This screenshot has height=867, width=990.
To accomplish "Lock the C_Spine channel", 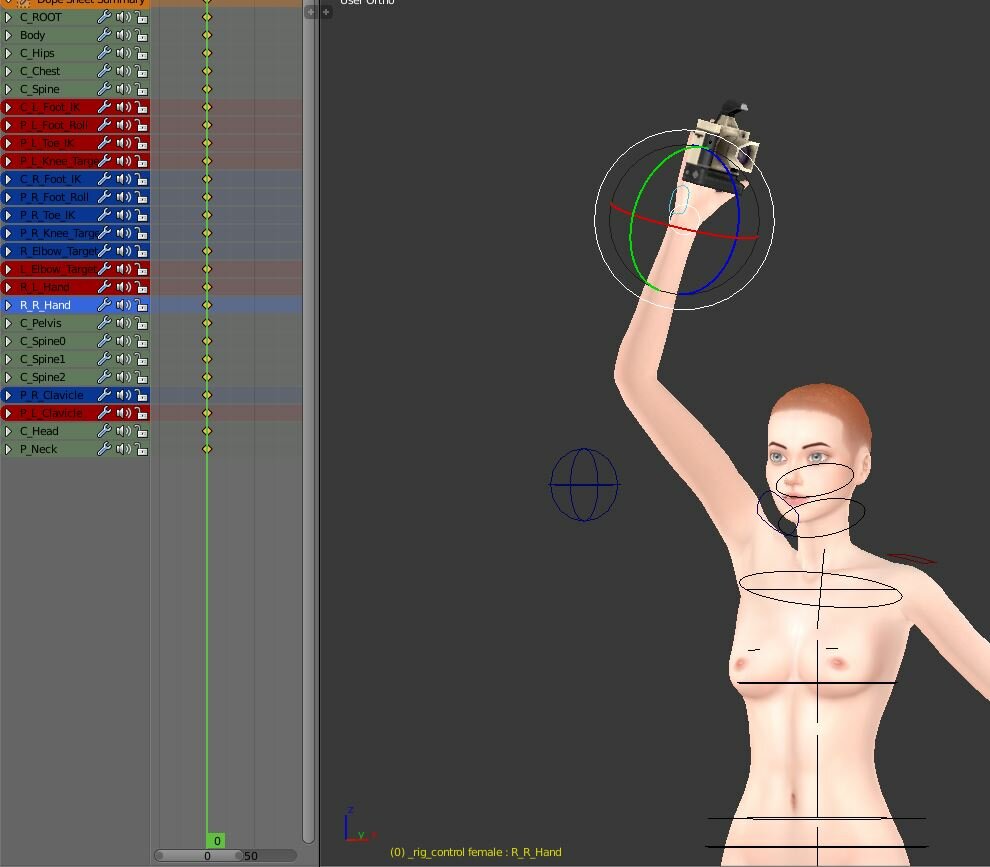I will 141,89.
